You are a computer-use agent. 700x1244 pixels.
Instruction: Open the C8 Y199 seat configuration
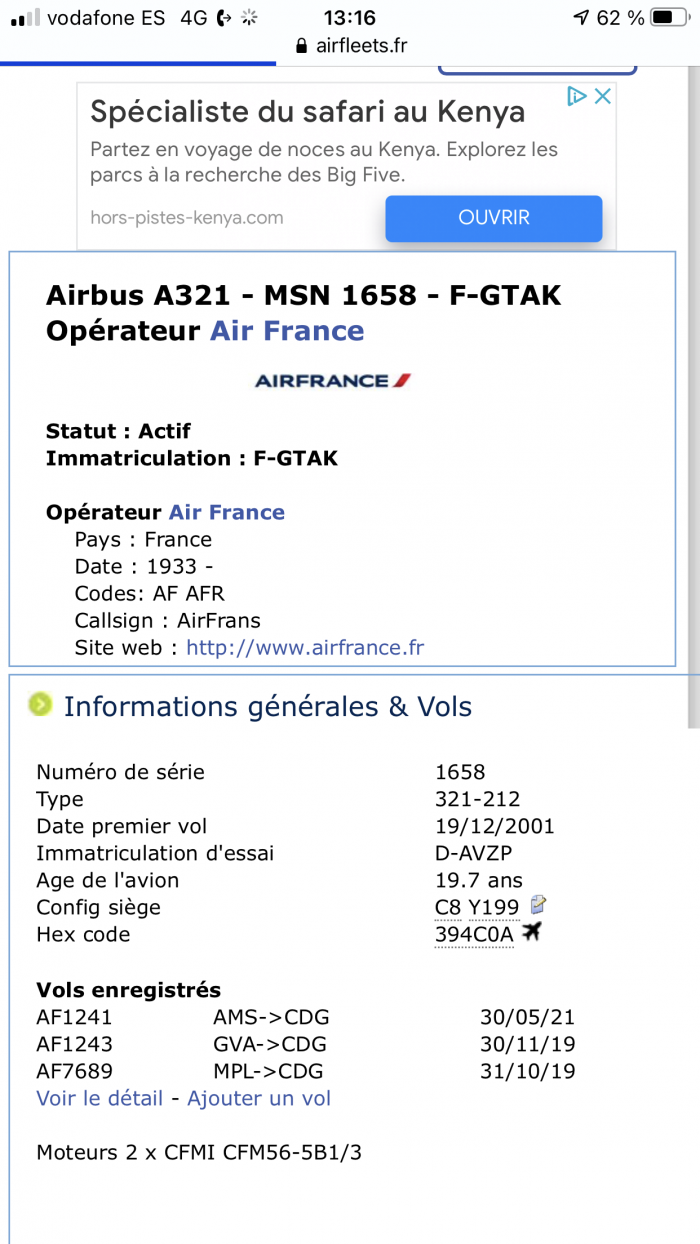point(477,908)
